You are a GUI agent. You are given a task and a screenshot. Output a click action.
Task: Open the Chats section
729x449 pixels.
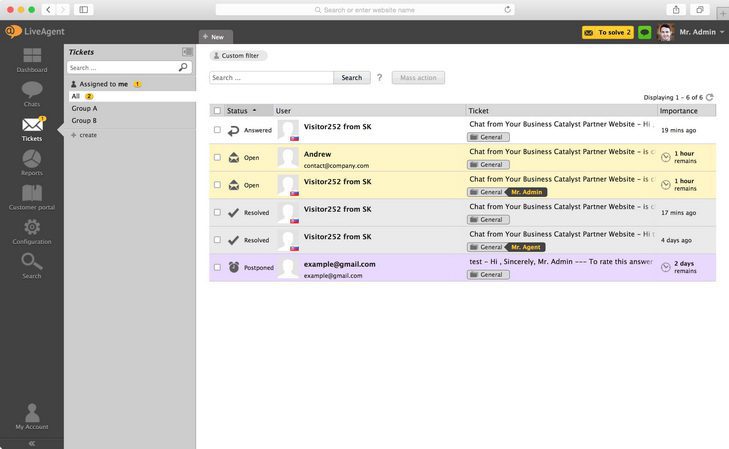click(x=32, y=93)
